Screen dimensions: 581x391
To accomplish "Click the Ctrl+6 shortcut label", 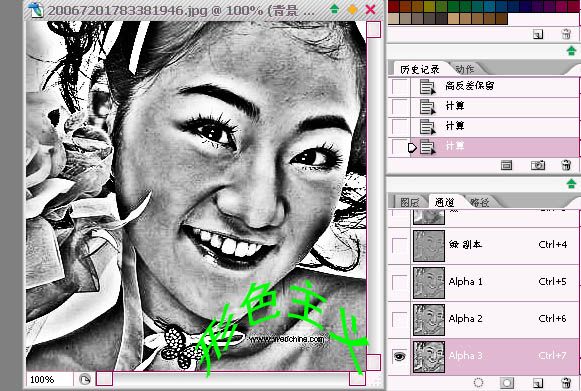I will point(552,319).
